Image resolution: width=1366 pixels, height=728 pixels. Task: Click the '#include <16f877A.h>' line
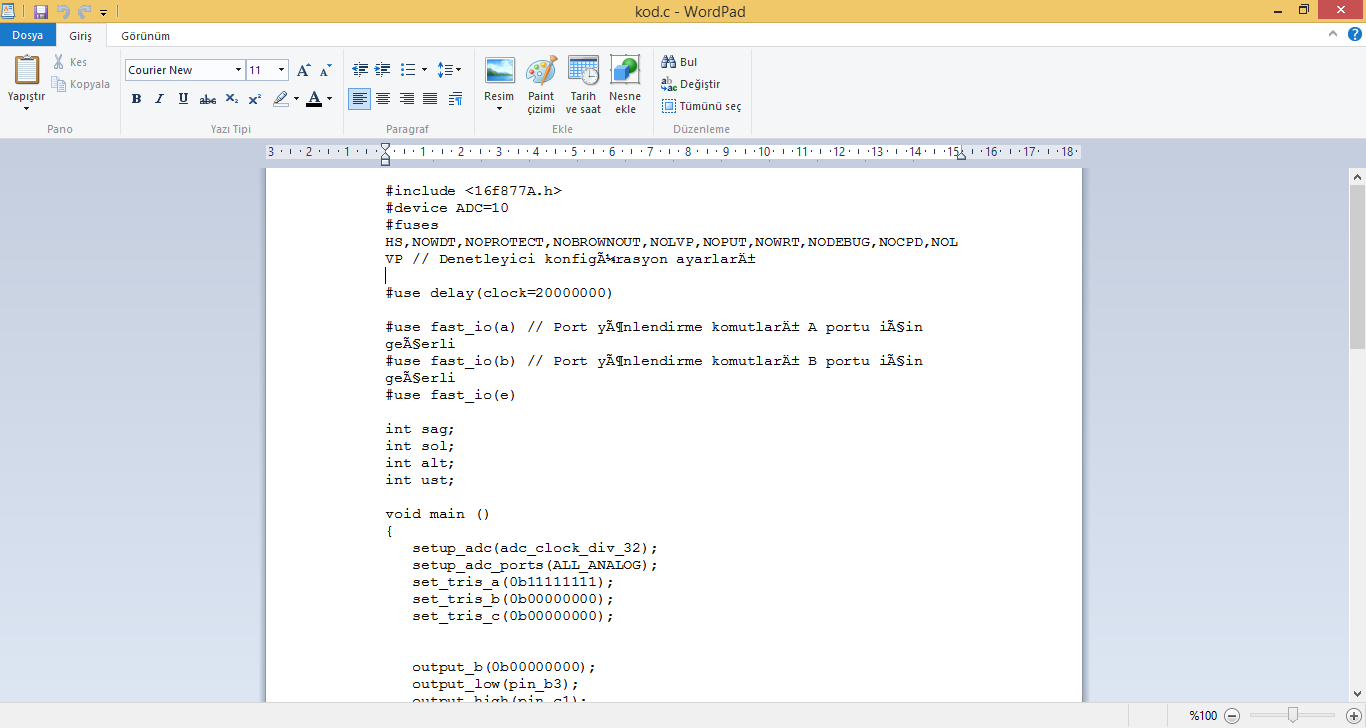[474, 191]
